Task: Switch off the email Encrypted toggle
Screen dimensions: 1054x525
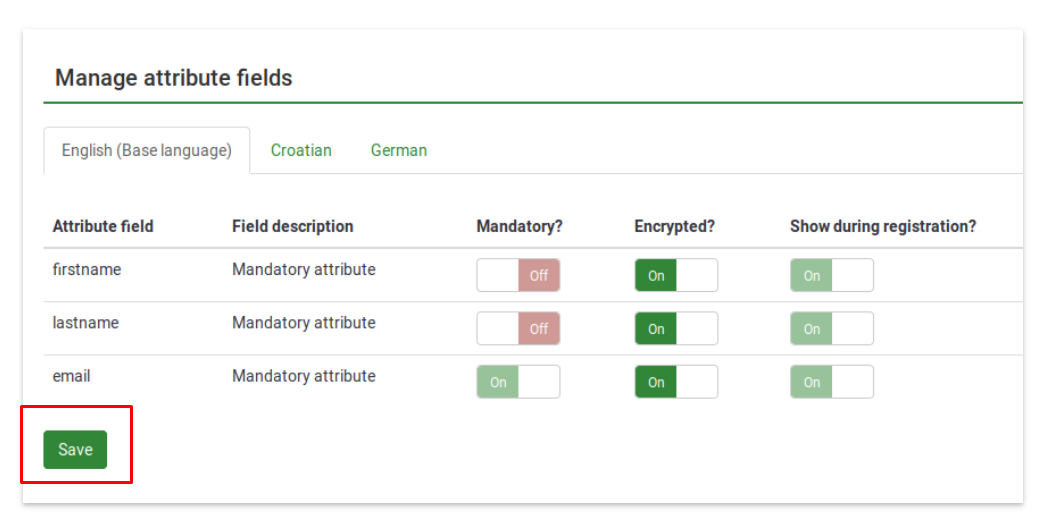Action: point(676,382)
